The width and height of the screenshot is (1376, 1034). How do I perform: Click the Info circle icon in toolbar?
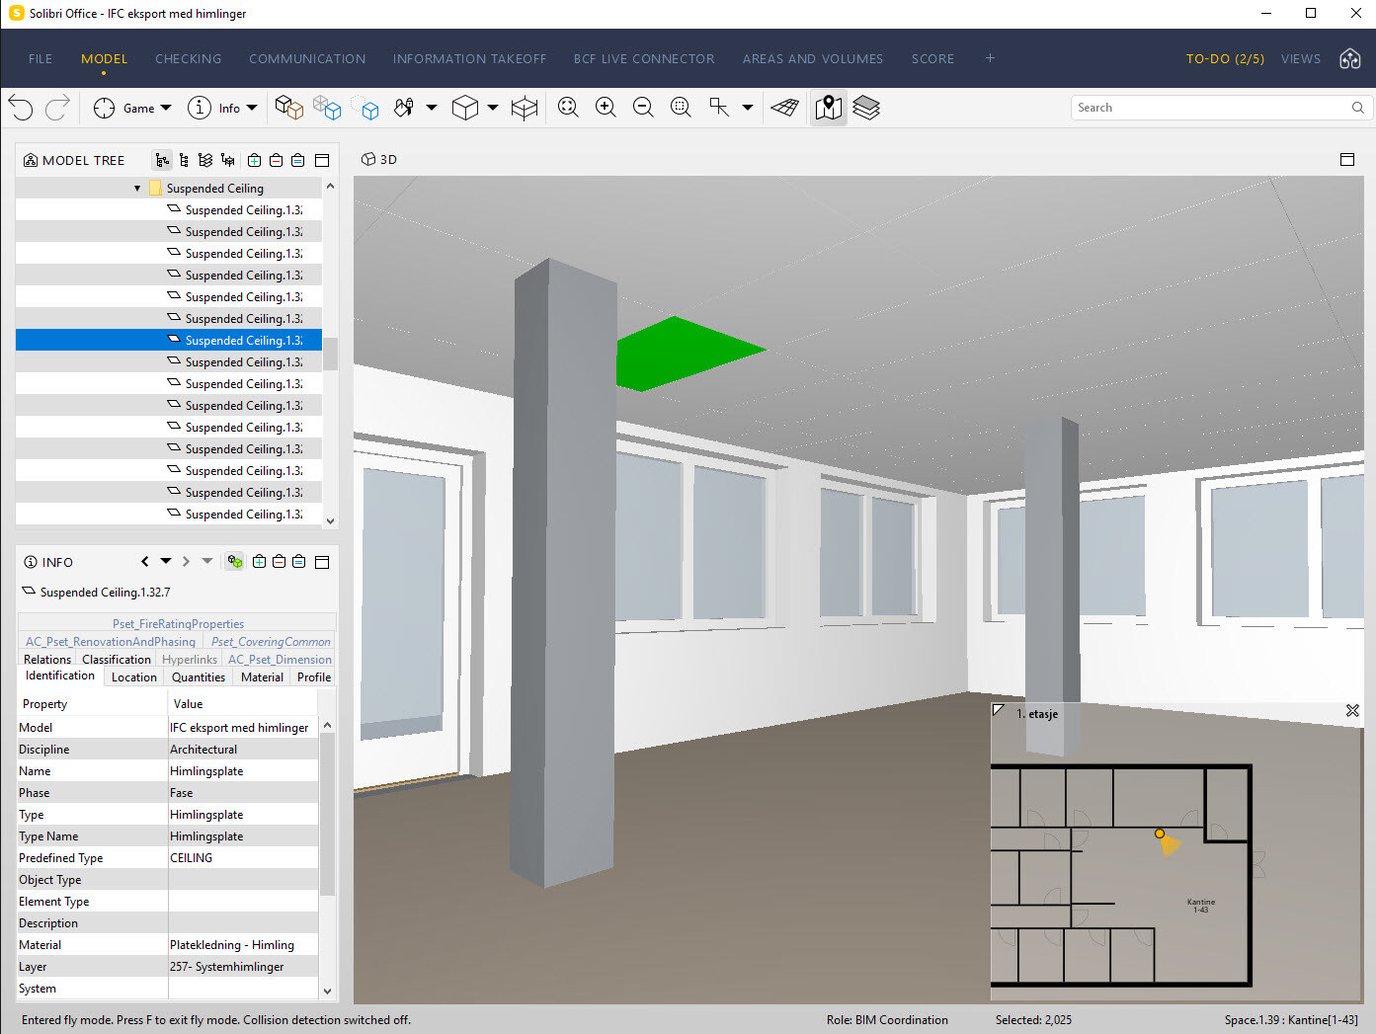tap(200, 107)
